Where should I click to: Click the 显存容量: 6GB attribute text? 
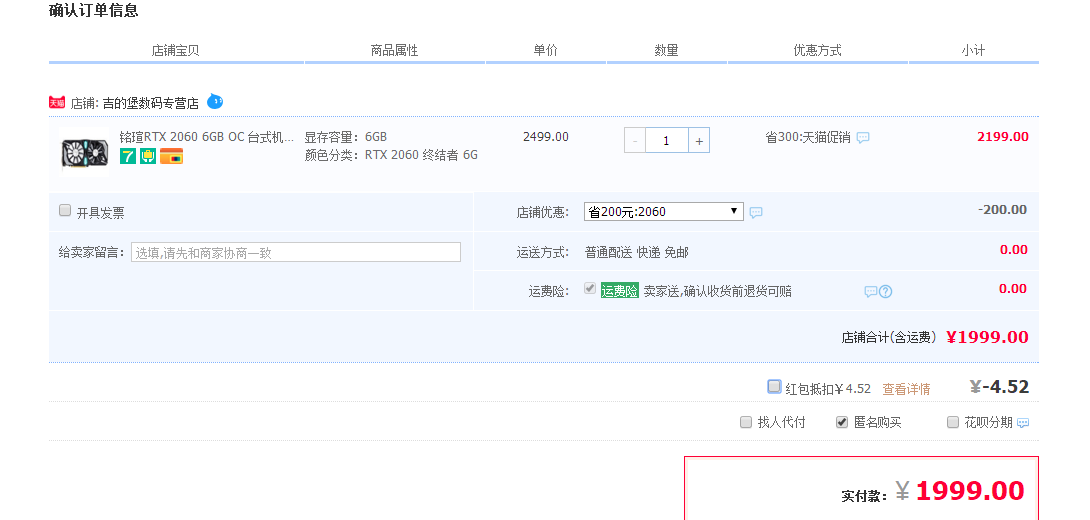345,137
